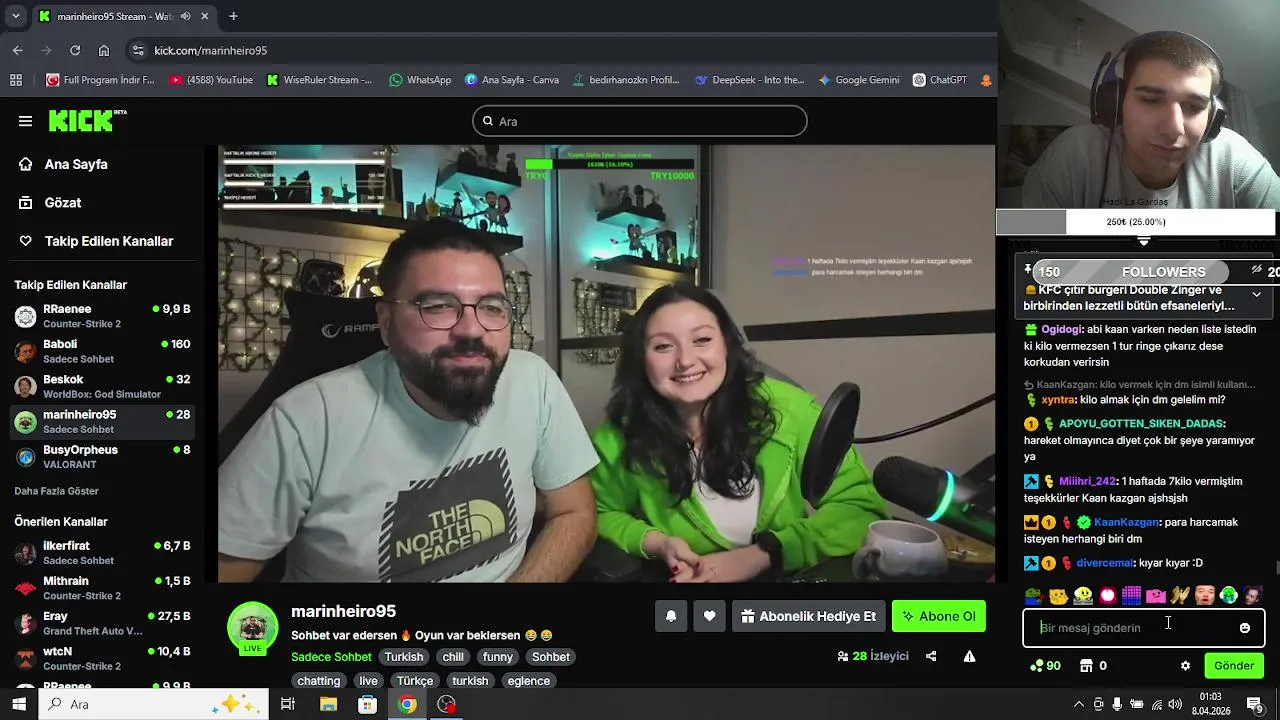
Task: Open a new Chrome tab
Action: (233, 16)
